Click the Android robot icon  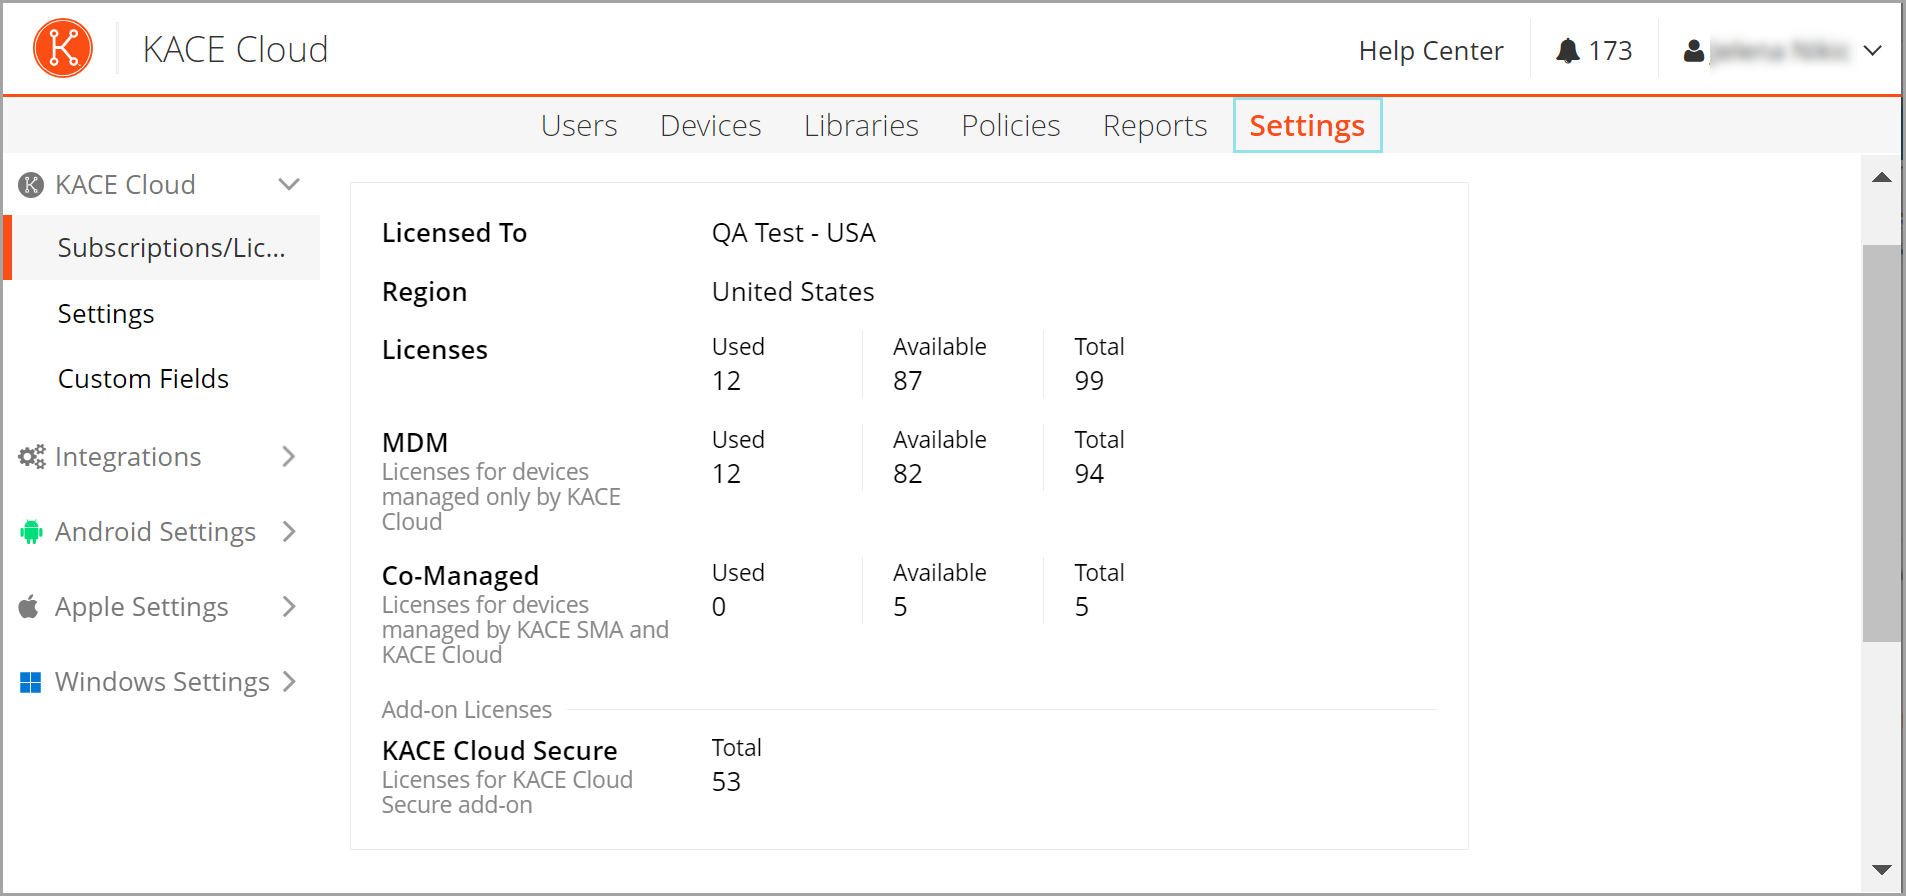(x=32, y=532)
